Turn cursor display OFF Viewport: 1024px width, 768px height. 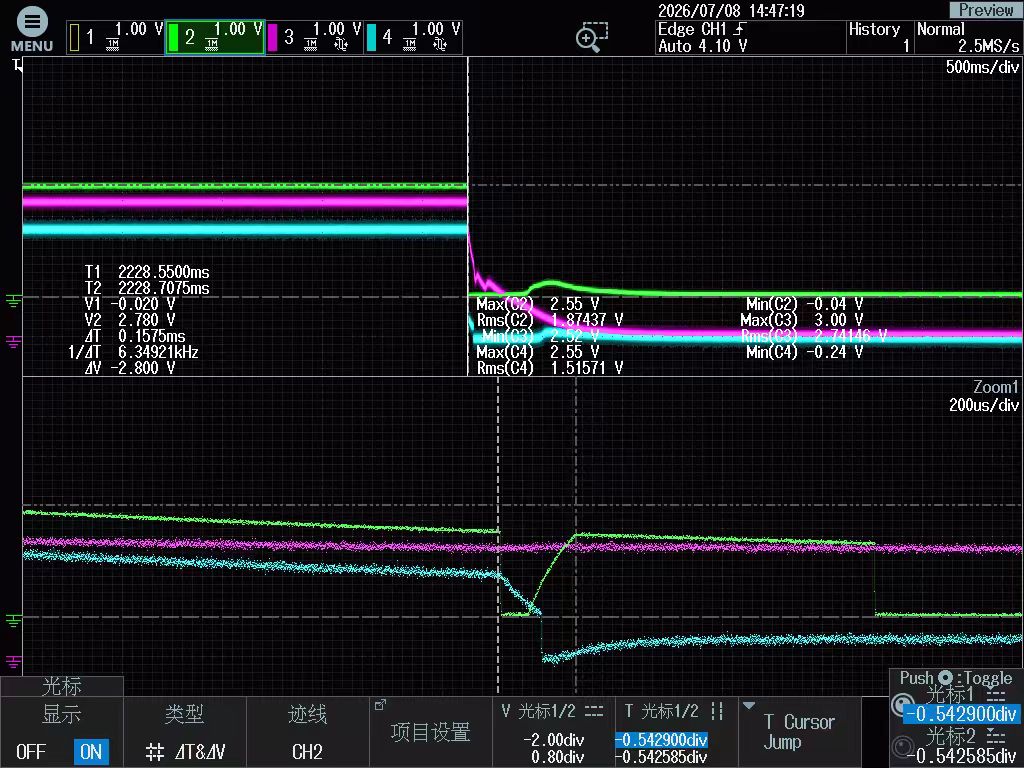(31, 752)
